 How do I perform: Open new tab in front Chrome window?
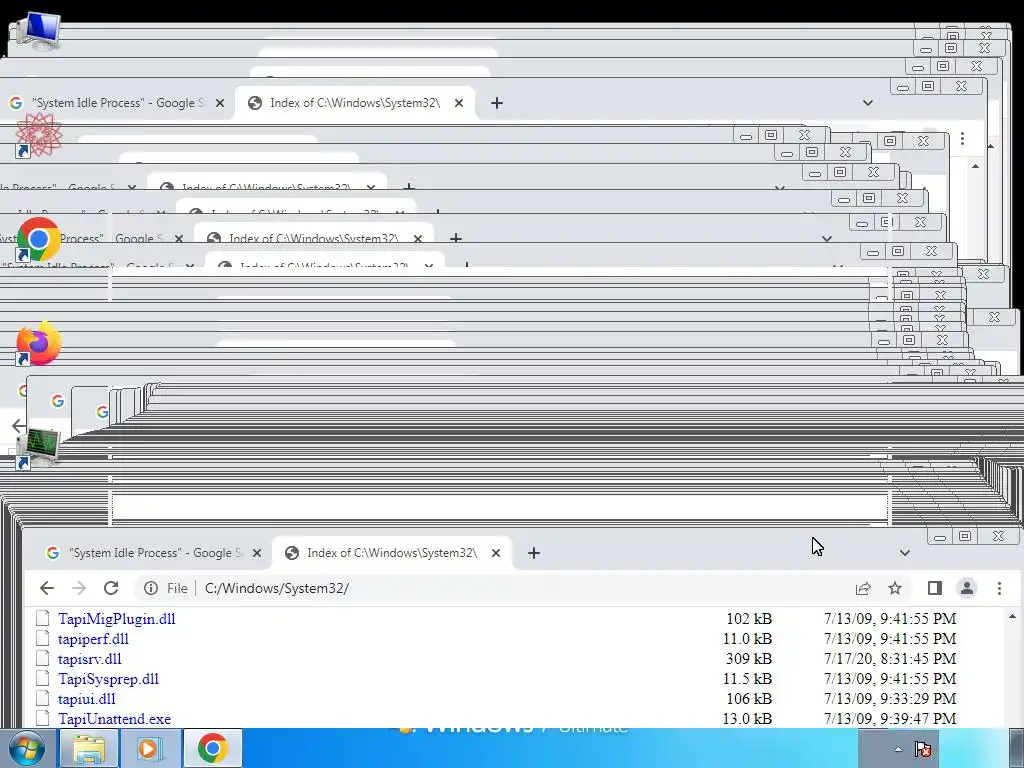[534, 553]
